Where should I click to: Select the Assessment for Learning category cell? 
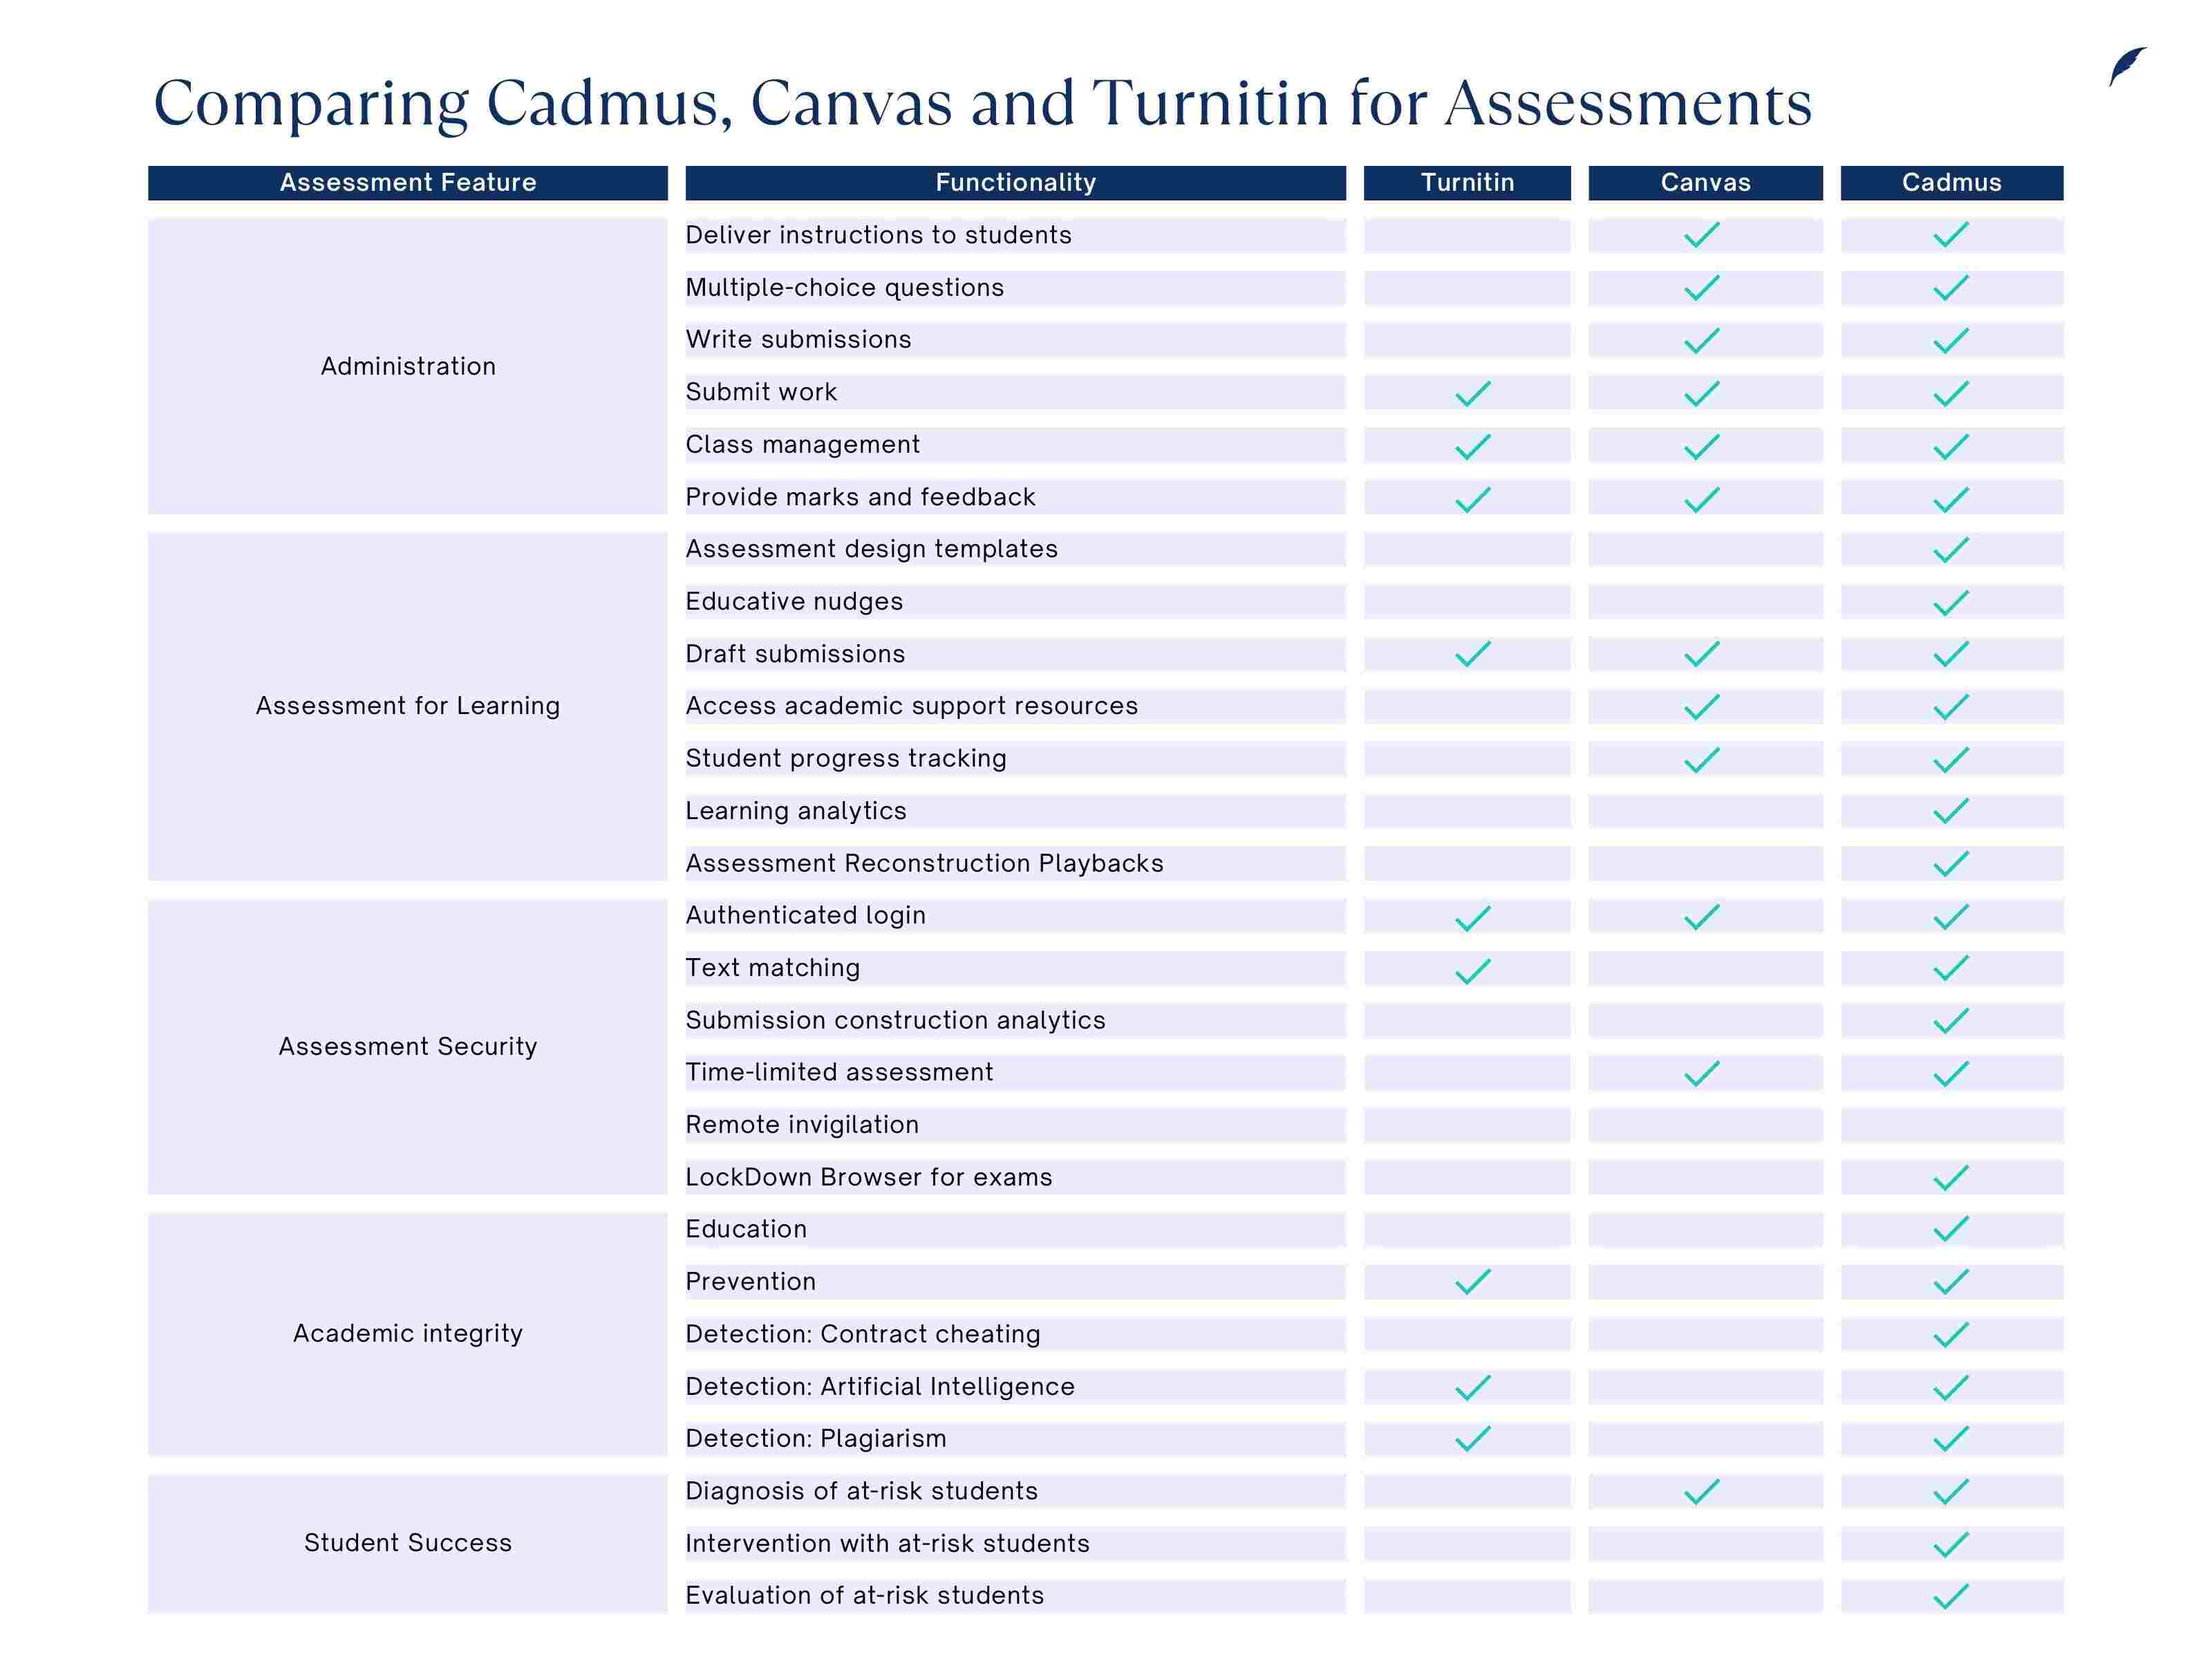tap(408, 706)
